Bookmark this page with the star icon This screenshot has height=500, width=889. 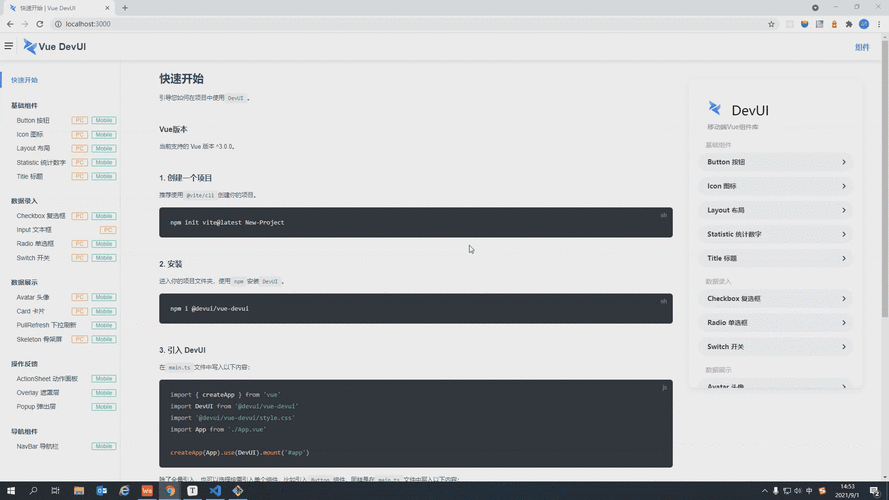pyautogui.click(x=771, y=24)
